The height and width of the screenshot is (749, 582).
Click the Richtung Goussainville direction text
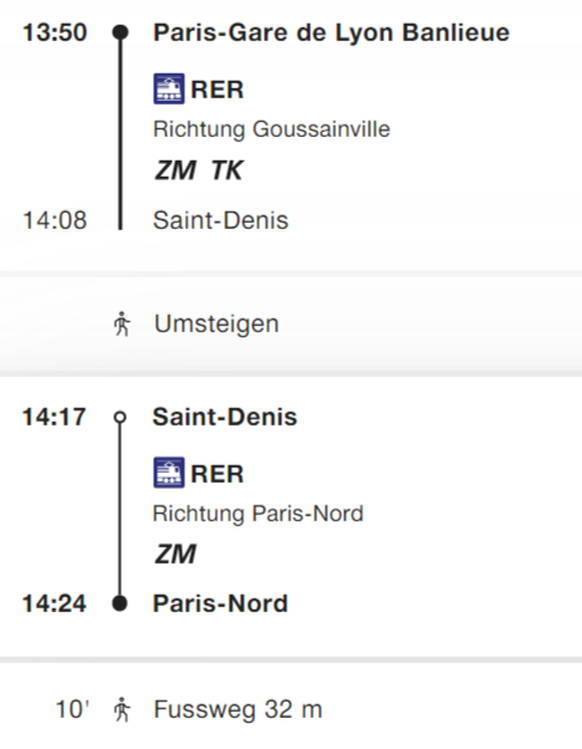click(x=271, y=129)
